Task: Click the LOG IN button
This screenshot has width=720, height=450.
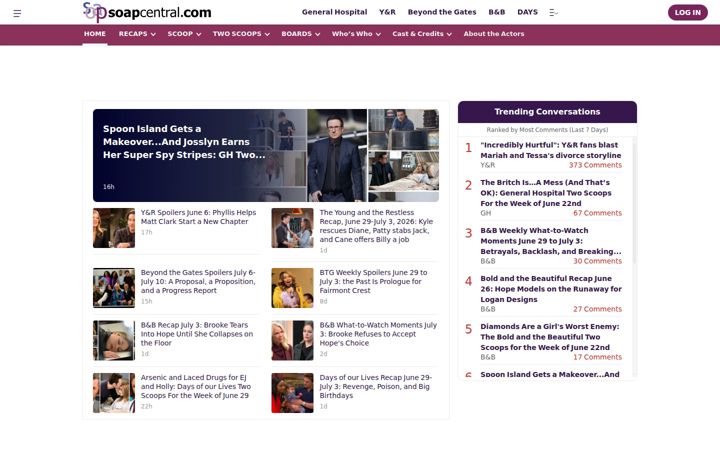Action: 687,12
